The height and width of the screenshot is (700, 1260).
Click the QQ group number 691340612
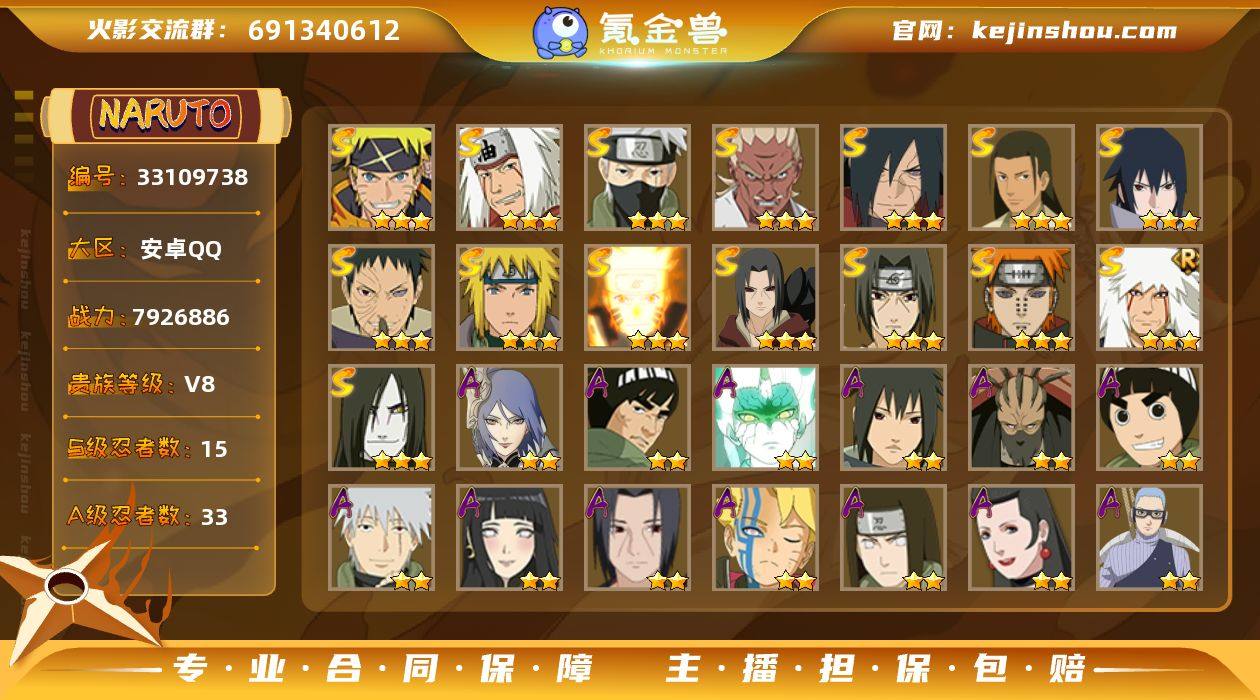tap(324, 30)
